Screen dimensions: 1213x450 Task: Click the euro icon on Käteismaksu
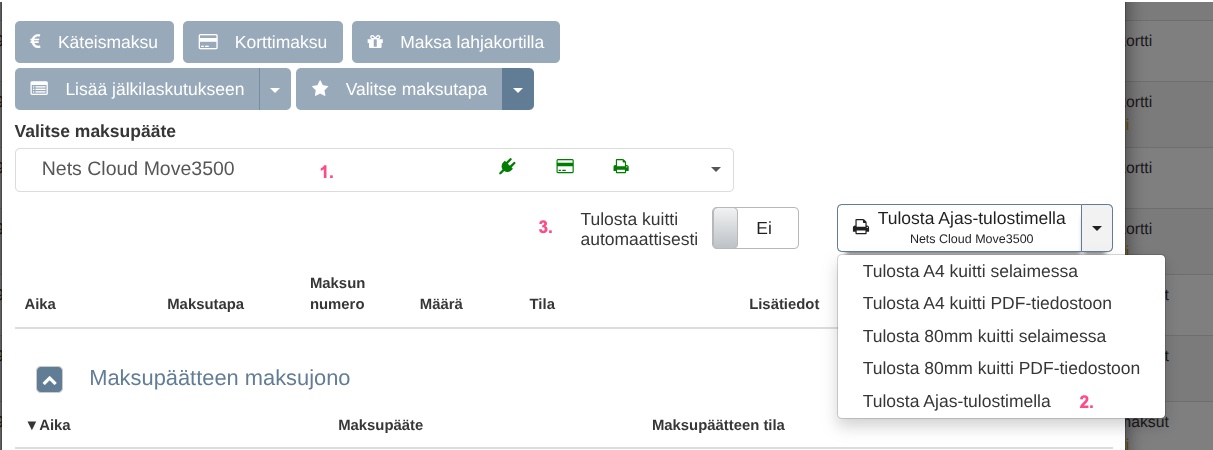click(x=35, y=43)
